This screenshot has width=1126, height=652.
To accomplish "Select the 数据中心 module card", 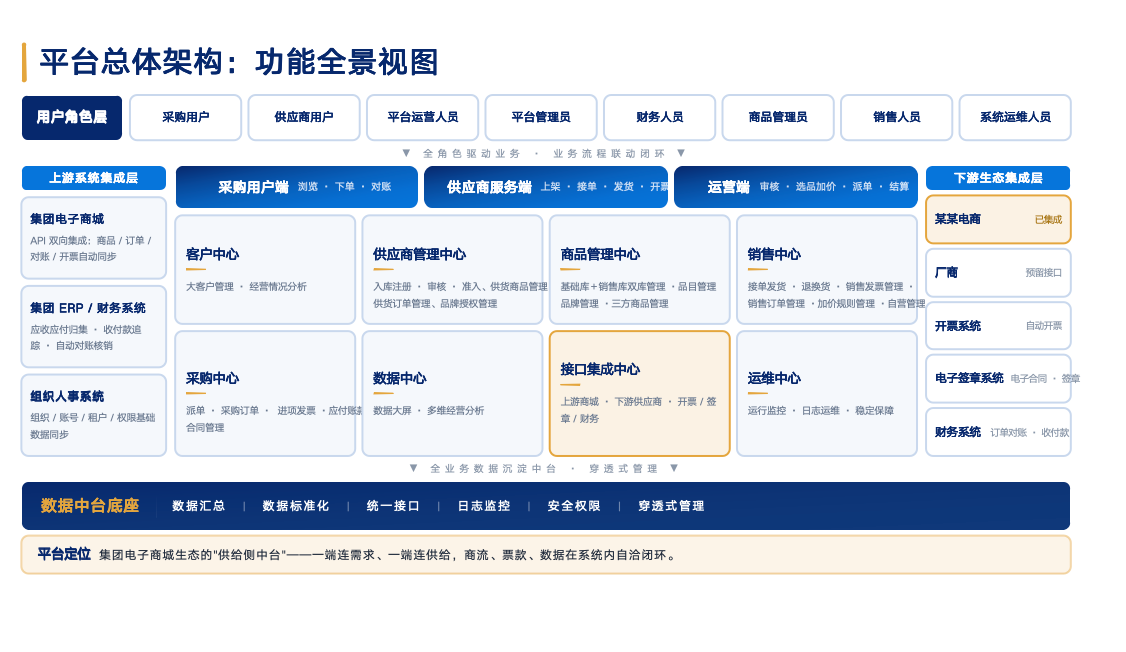I will (452, 393).
